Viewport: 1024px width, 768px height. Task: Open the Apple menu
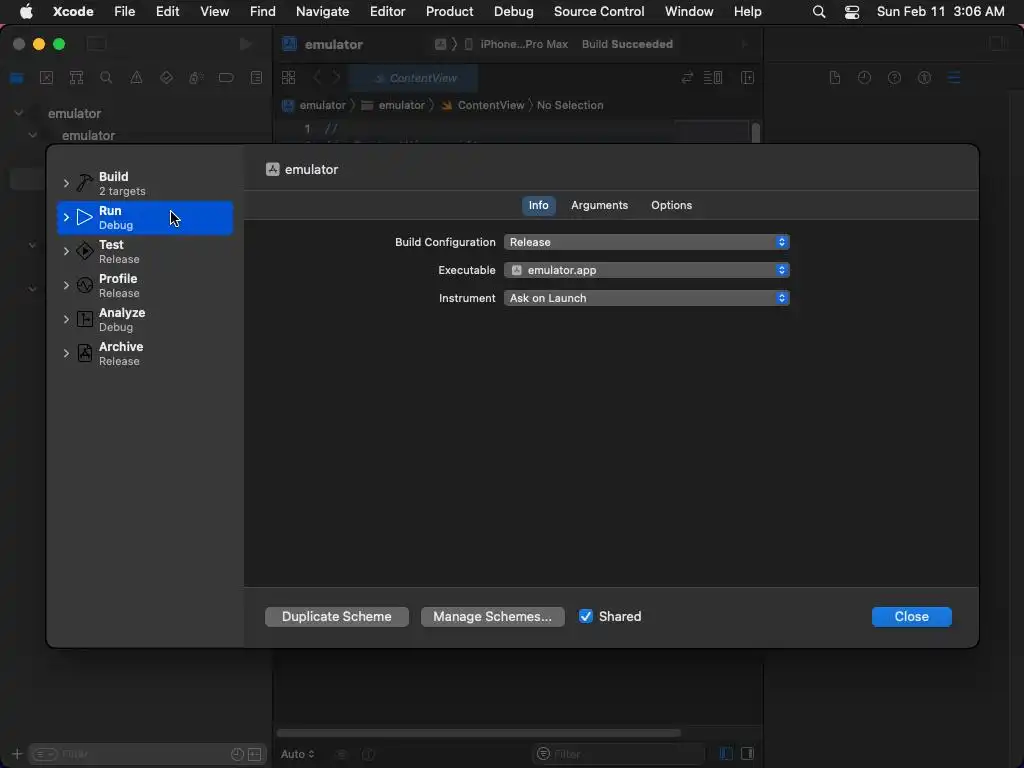pos(26,12)
